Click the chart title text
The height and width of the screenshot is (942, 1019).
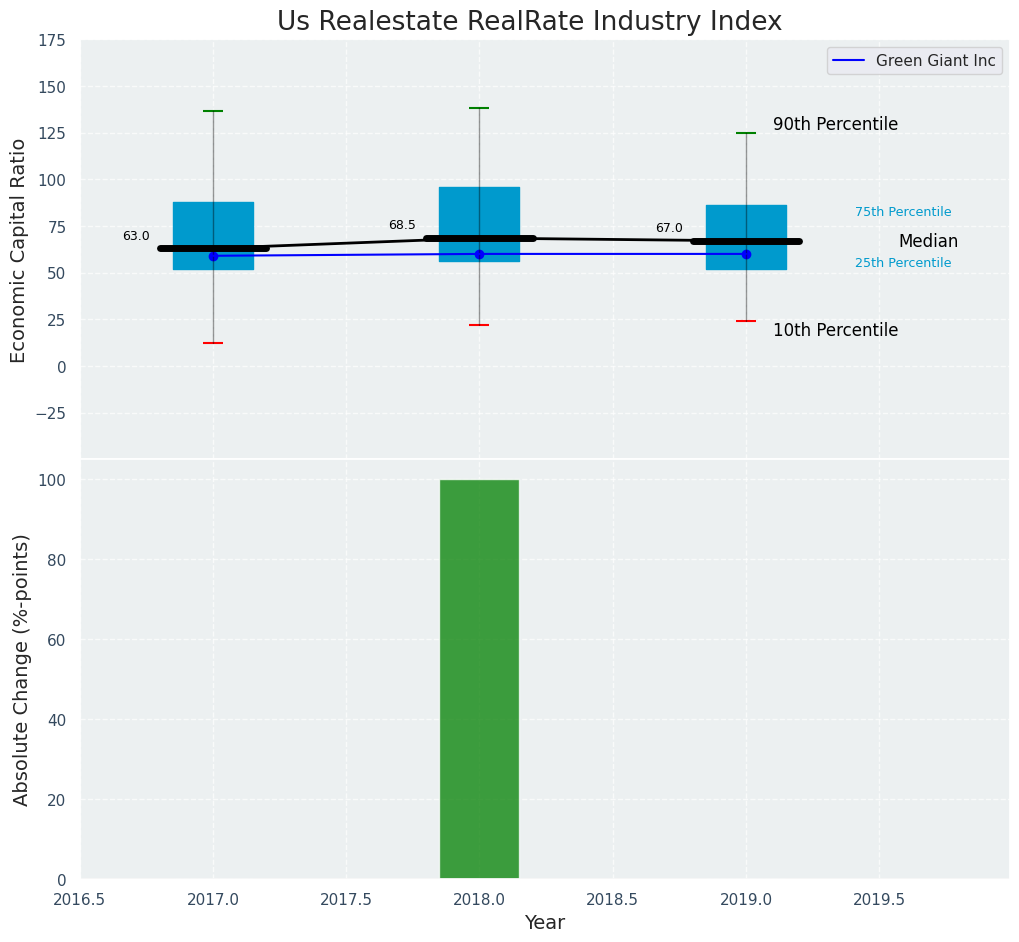coord(529,21)
